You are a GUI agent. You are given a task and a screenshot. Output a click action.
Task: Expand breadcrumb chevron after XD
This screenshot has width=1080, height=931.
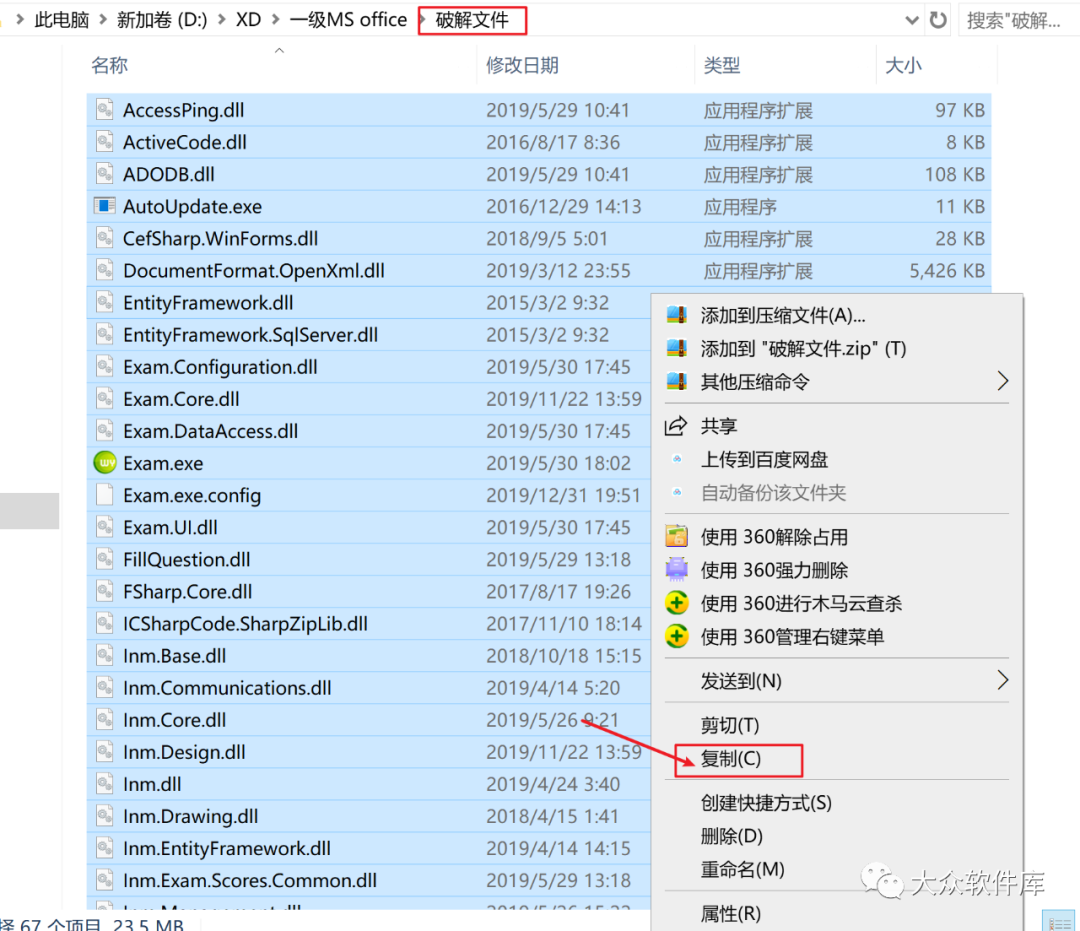276,20
